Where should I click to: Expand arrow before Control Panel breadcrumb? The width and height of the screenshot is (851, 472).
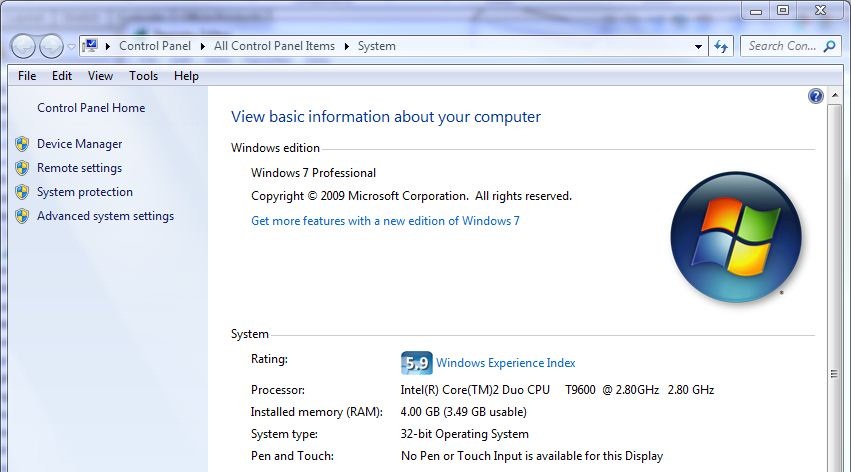point(107,47)
